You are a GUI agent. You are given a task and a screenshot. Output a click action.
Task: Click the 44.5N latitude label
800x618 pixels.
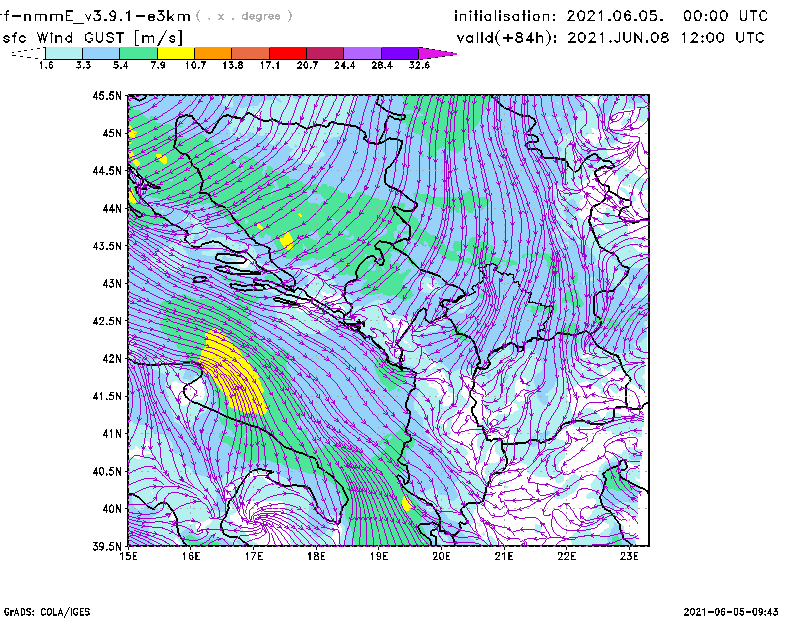pyautogui.click(x=107, y=170)
